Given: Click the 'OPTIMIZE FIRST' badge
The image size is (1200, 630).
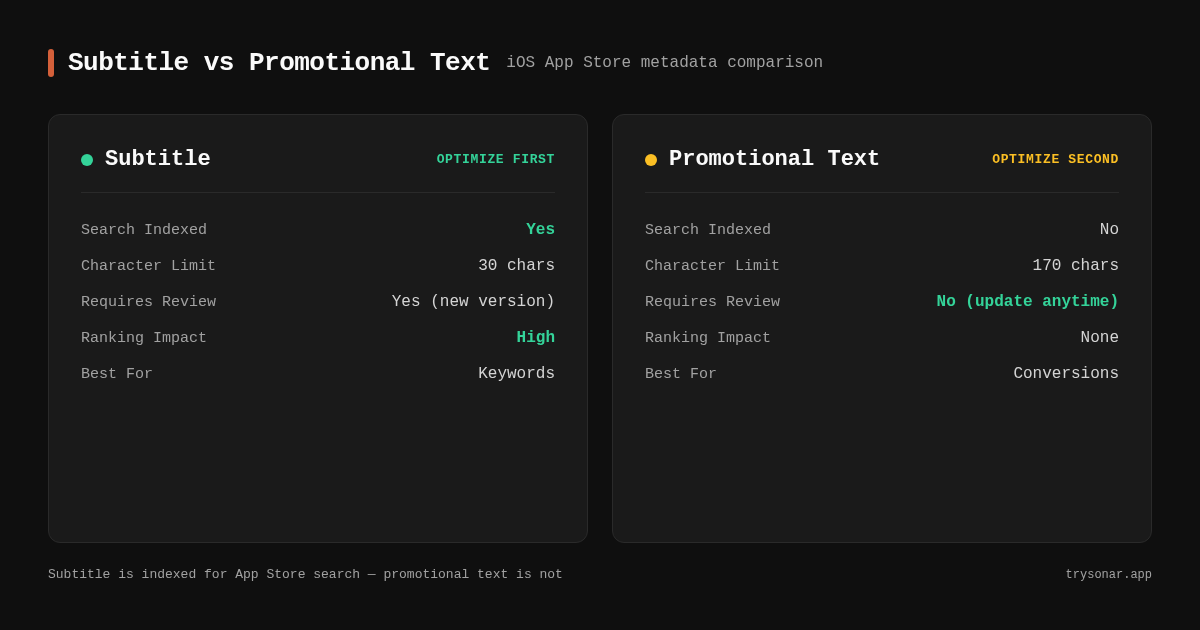Looking at the screenshot, I should pos(495,159).
